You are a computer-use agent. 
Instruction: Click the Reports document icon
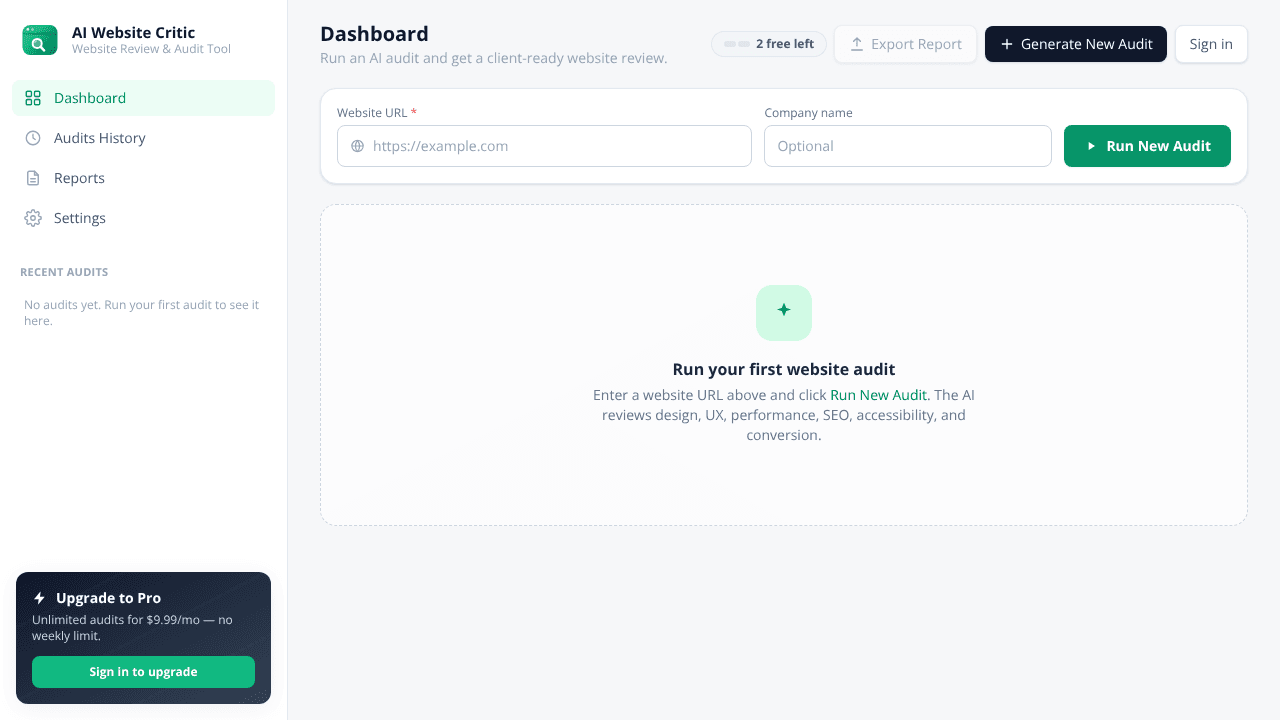click(33, 178)
